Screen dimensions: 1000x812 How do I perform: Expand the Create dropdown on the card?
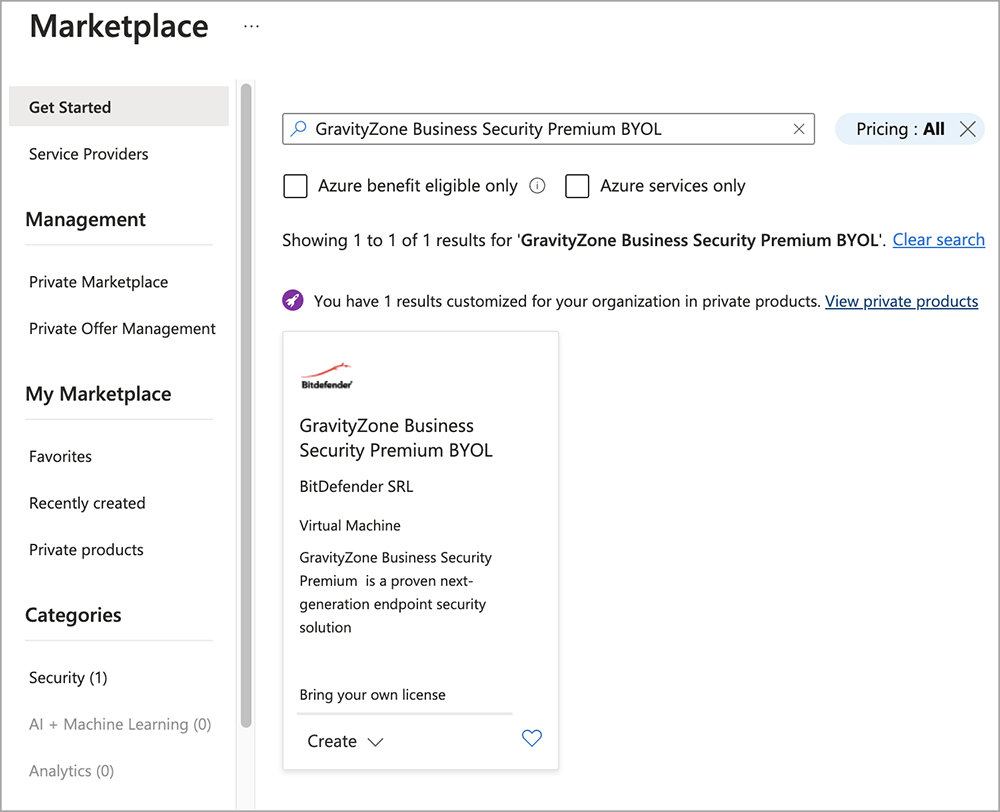click(x=345, y=741)
